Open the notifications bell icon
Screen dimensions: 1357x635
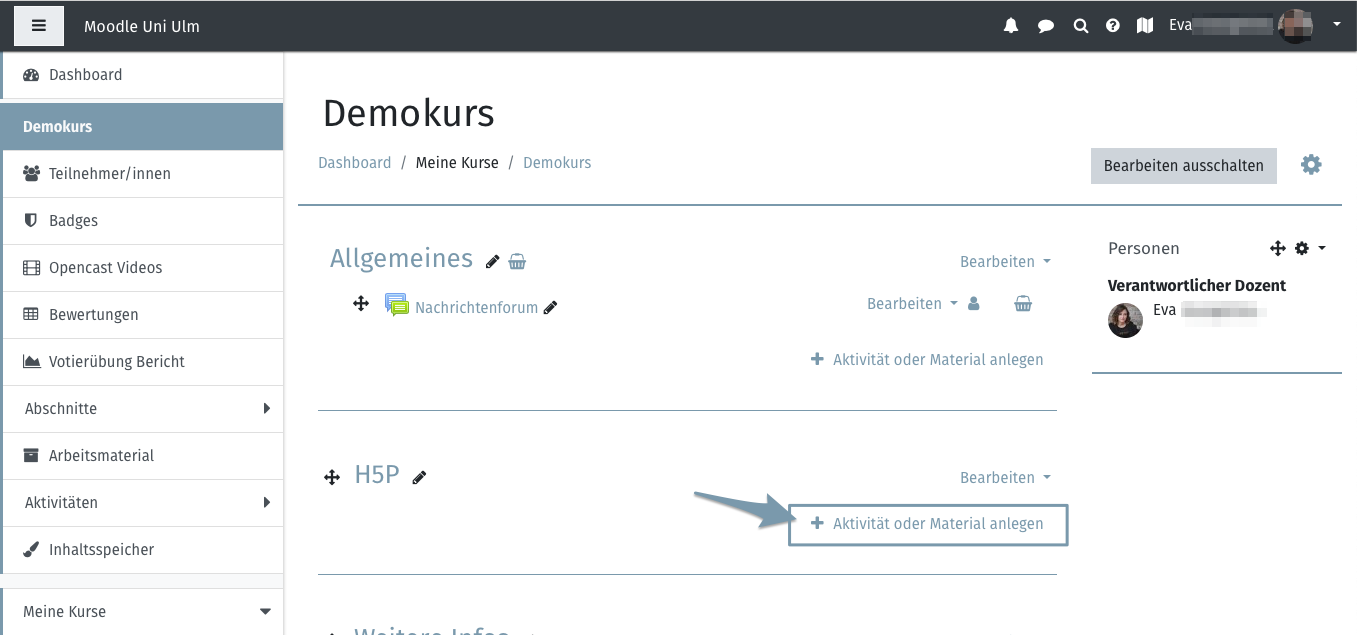tap(1011, 26)
